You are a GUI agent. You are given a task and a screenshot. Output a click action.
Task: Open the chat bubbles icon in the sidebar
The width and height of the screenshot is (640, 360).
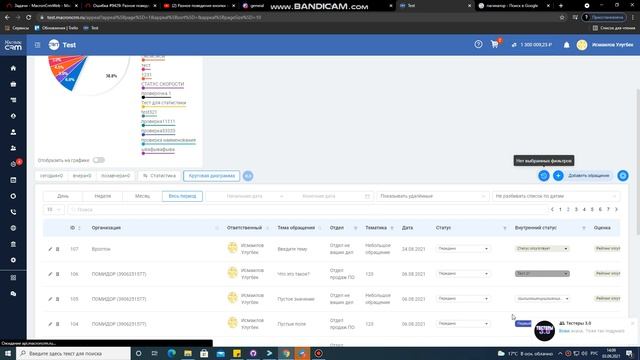[13, 294]
